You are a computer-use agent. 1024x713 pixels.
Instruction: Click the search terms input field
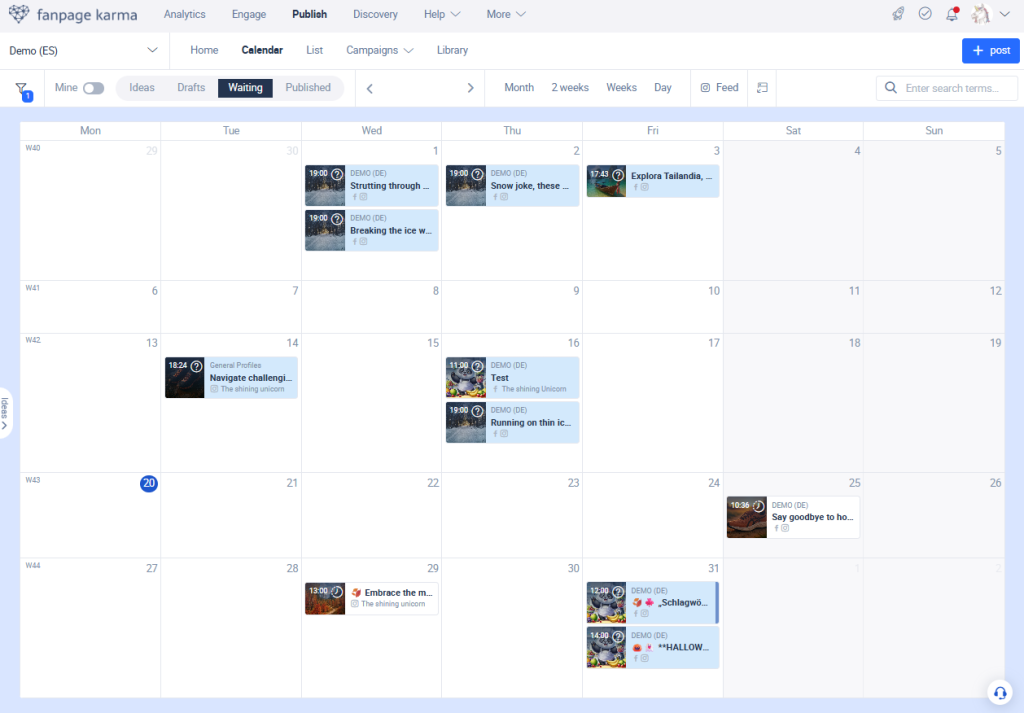pos(957,88)
